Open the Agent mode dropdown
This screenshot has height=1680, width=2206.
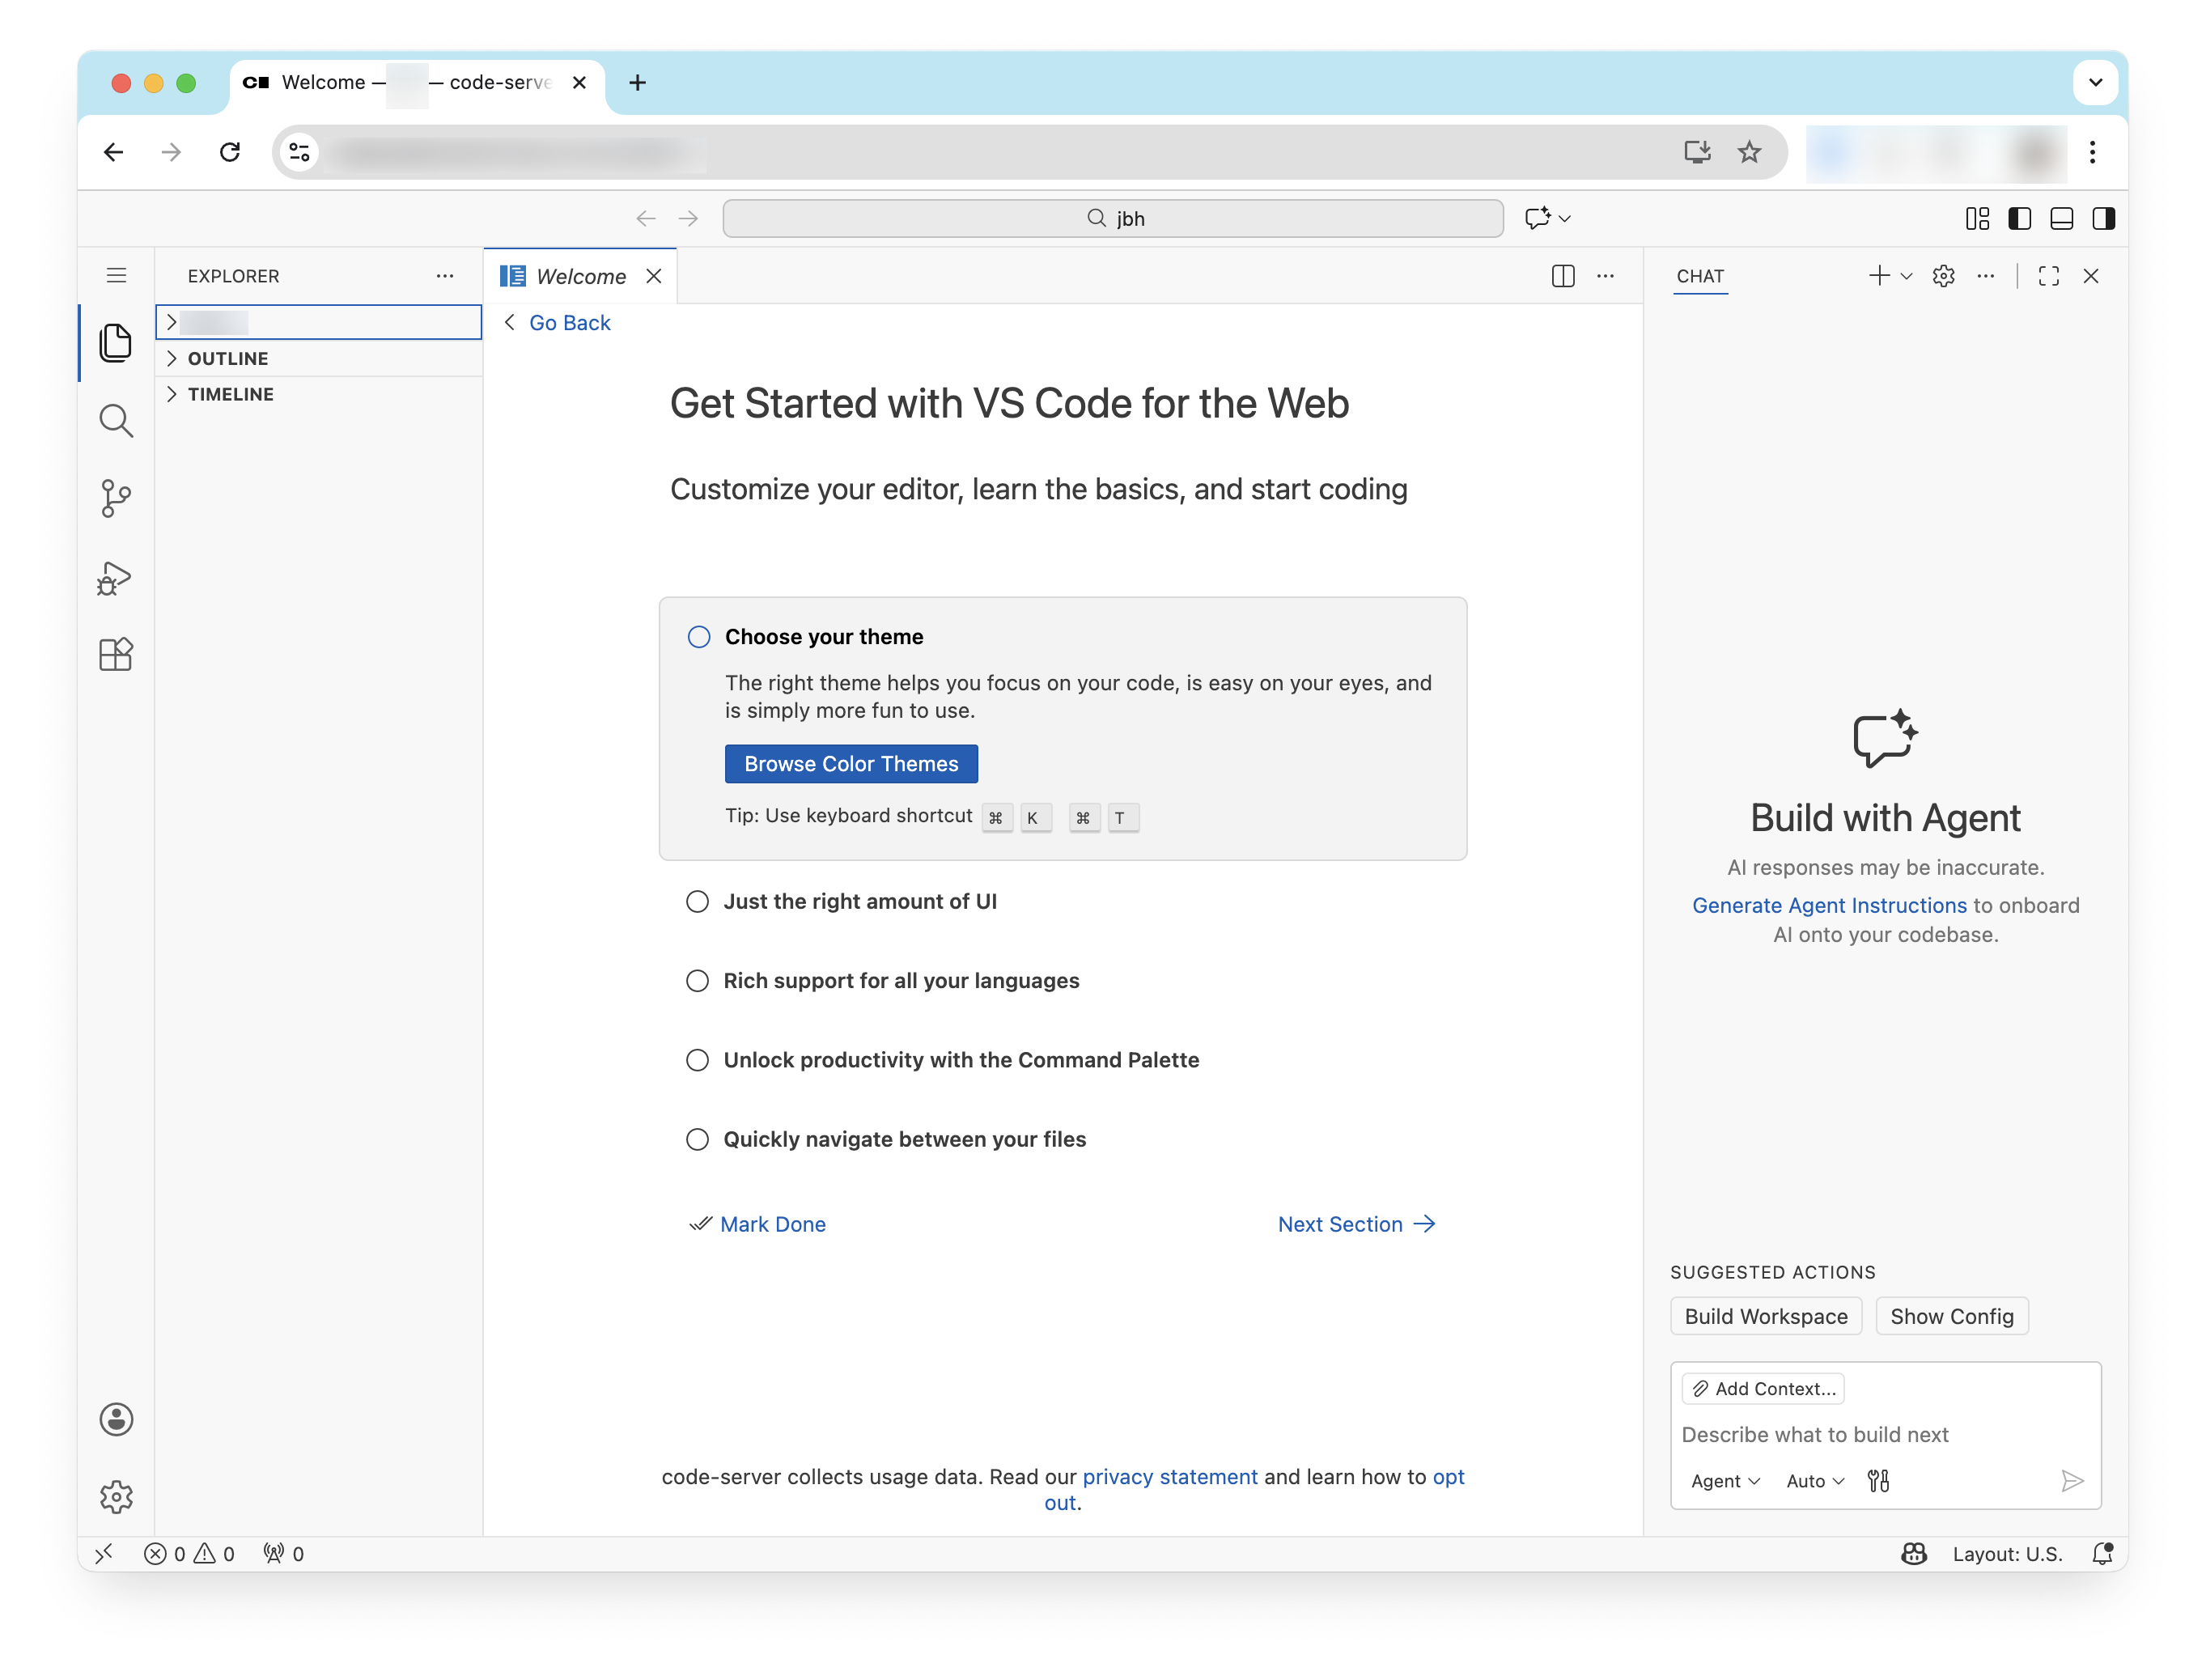1725,1481
